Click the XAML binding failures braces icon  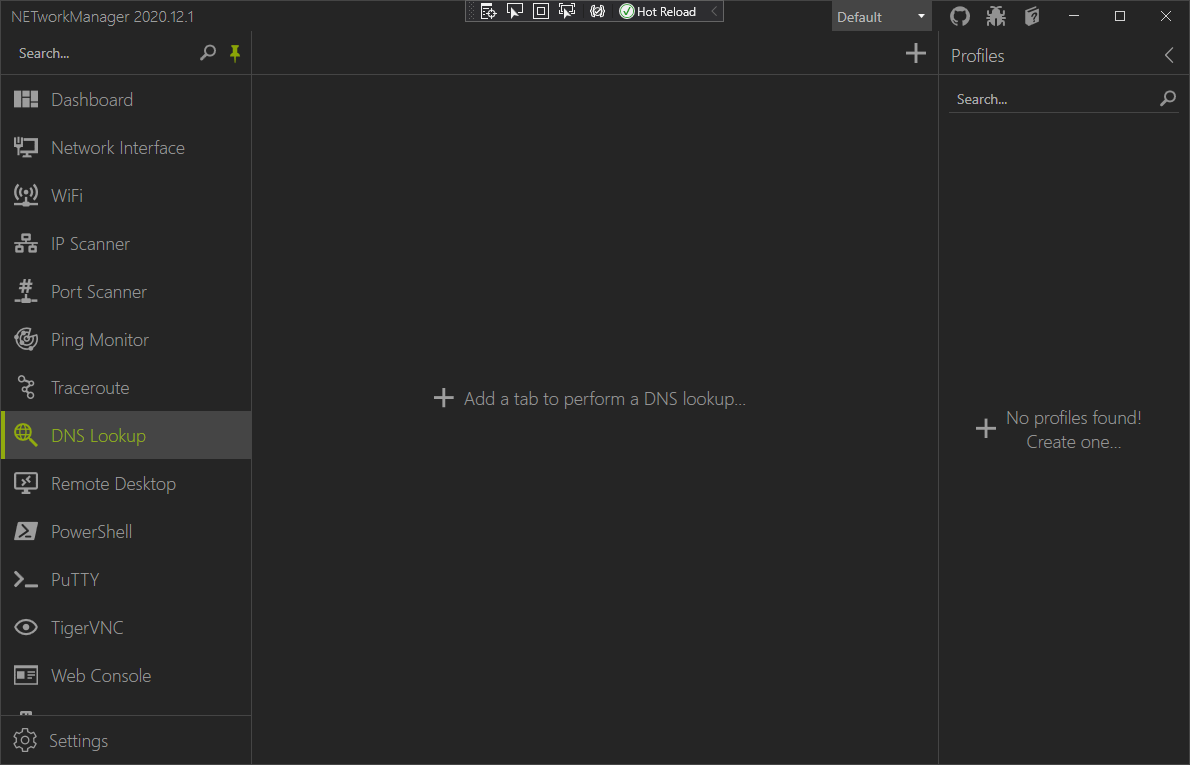(598, 11)
